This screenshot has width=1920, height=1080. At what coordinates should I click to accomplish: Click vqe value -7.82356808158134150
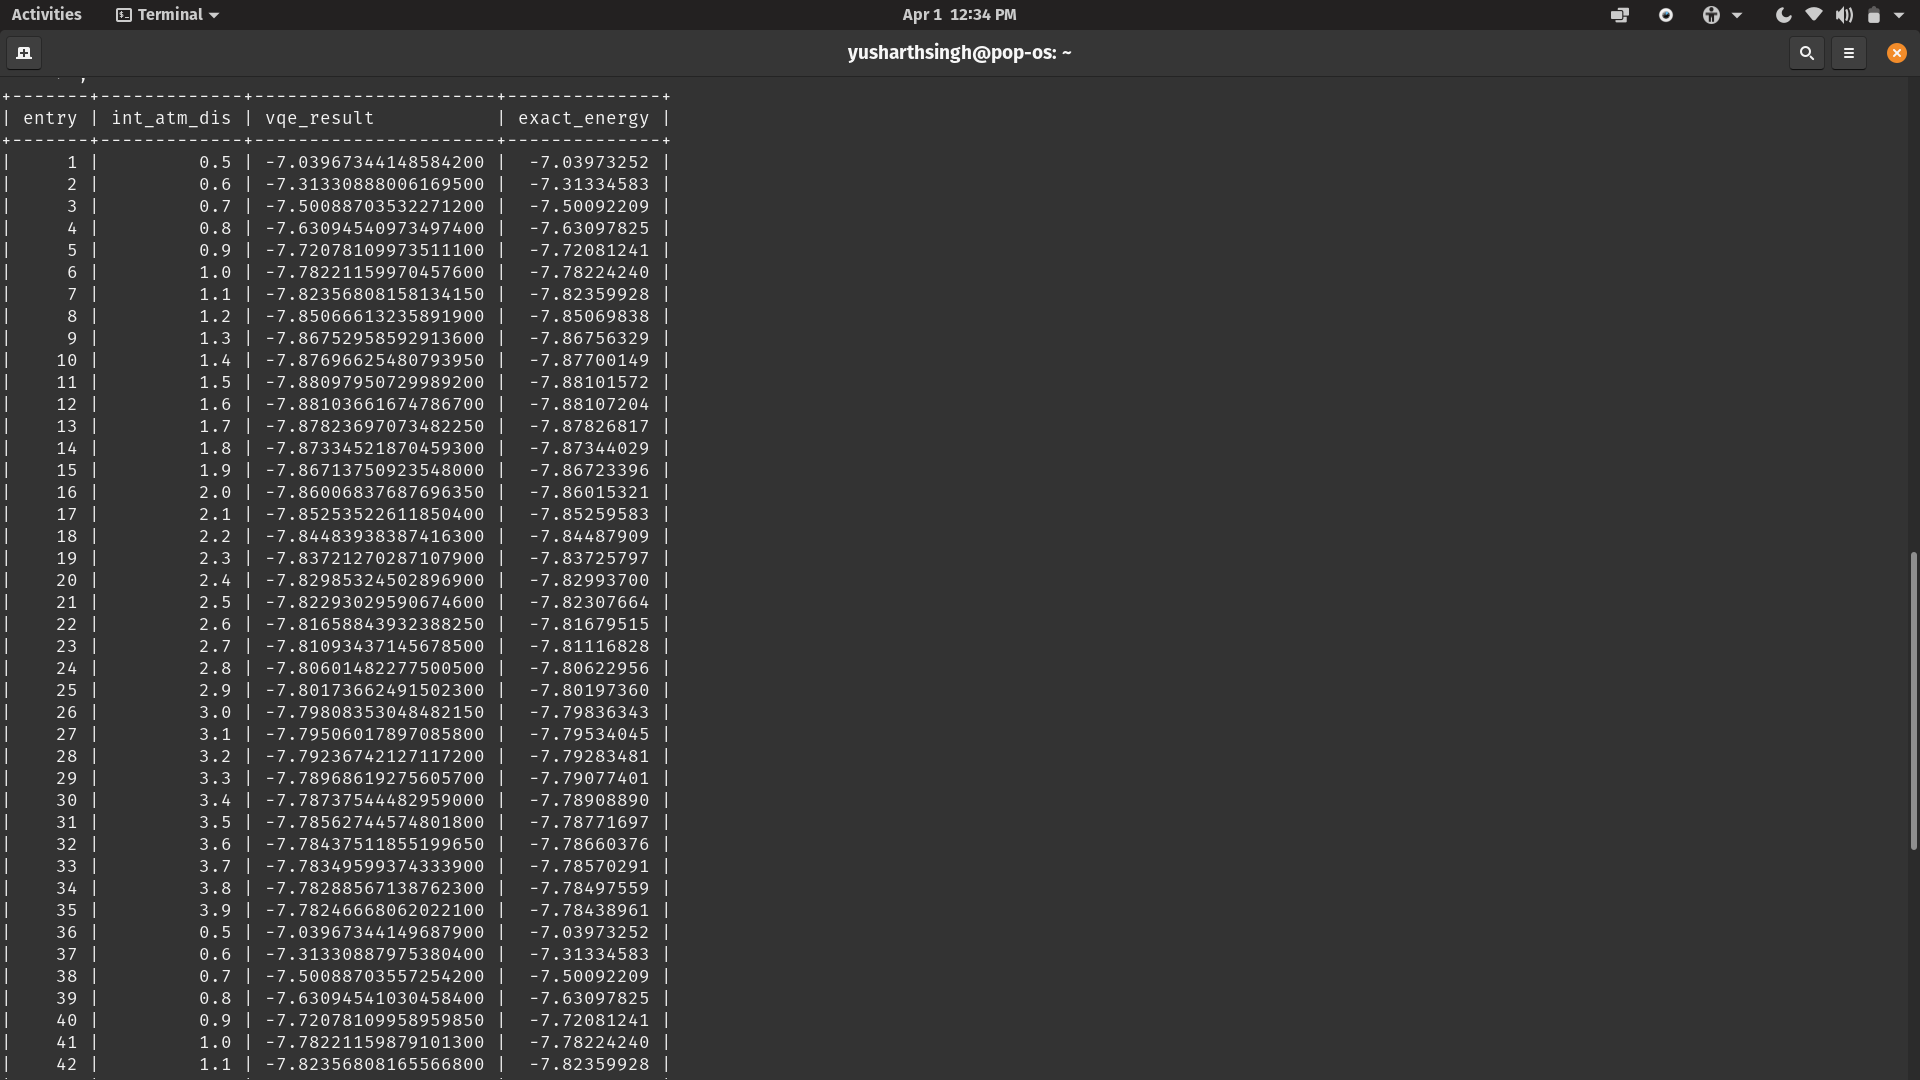(375, 294)
